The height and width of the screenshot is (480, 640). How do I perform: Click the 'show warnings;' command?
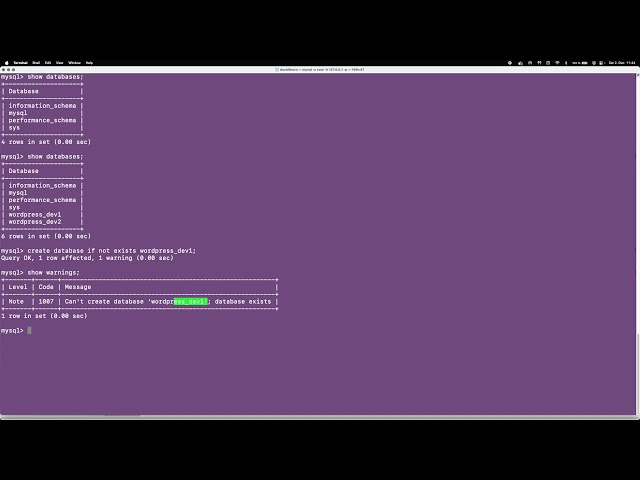tap(53, 273)
